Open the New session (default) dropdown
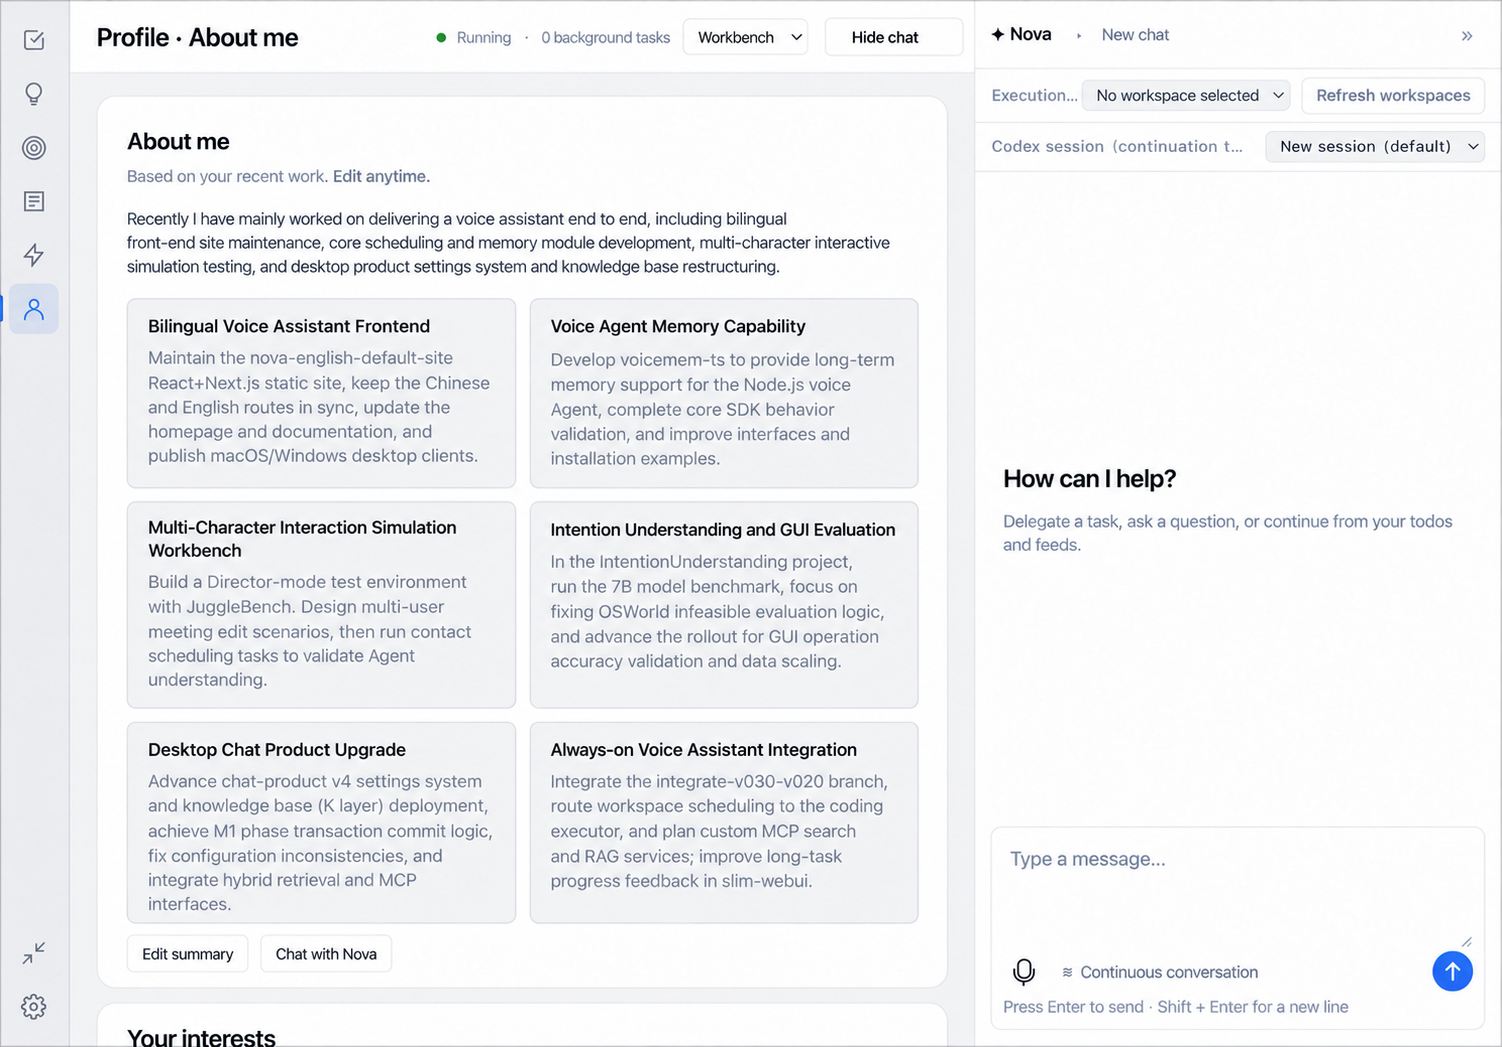 click(1375, 146)
